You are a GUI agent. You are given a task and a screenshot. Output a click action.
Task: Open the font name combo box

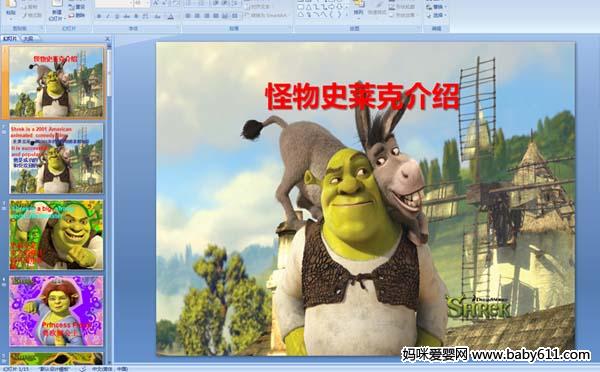(114, 3)
